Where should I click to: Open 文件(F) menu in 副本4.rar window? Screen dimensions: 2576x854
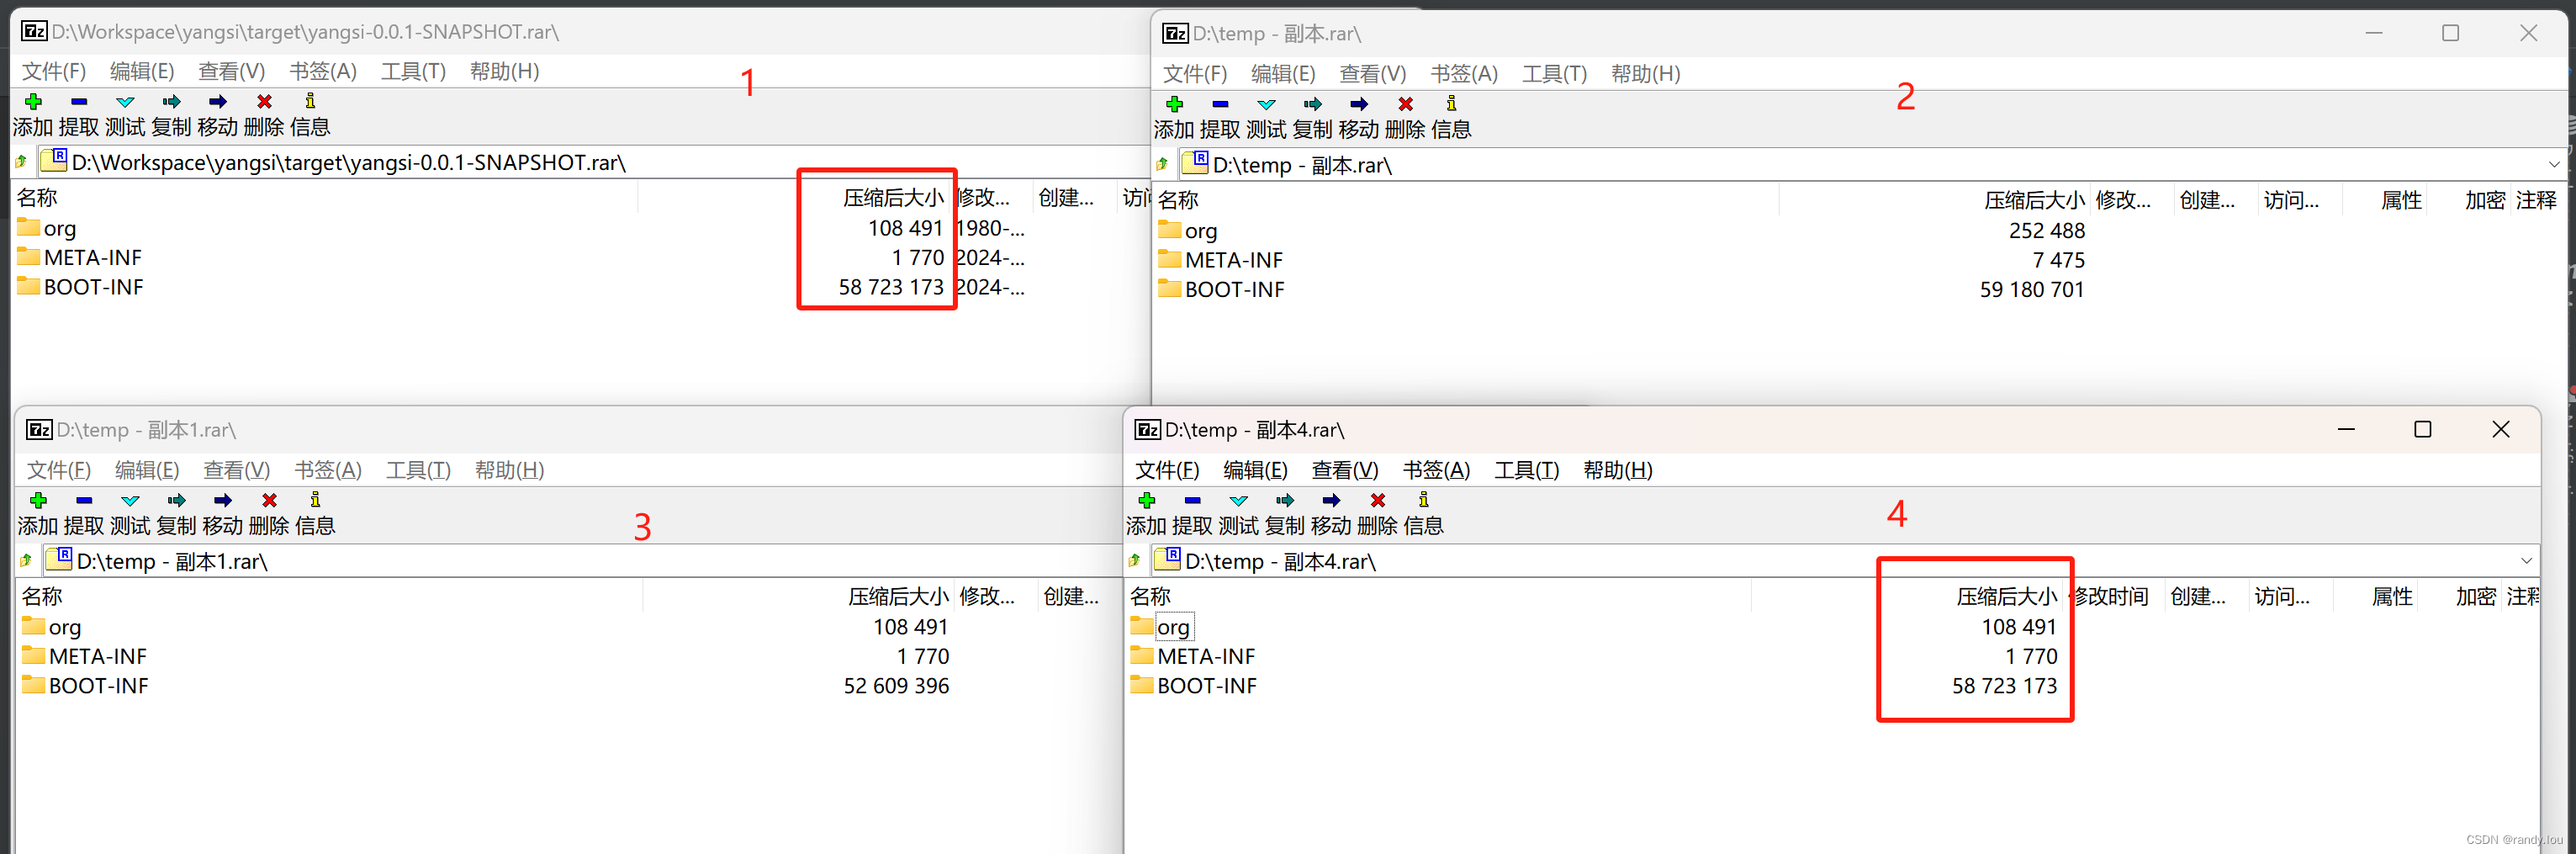(x=1166, y=470)
